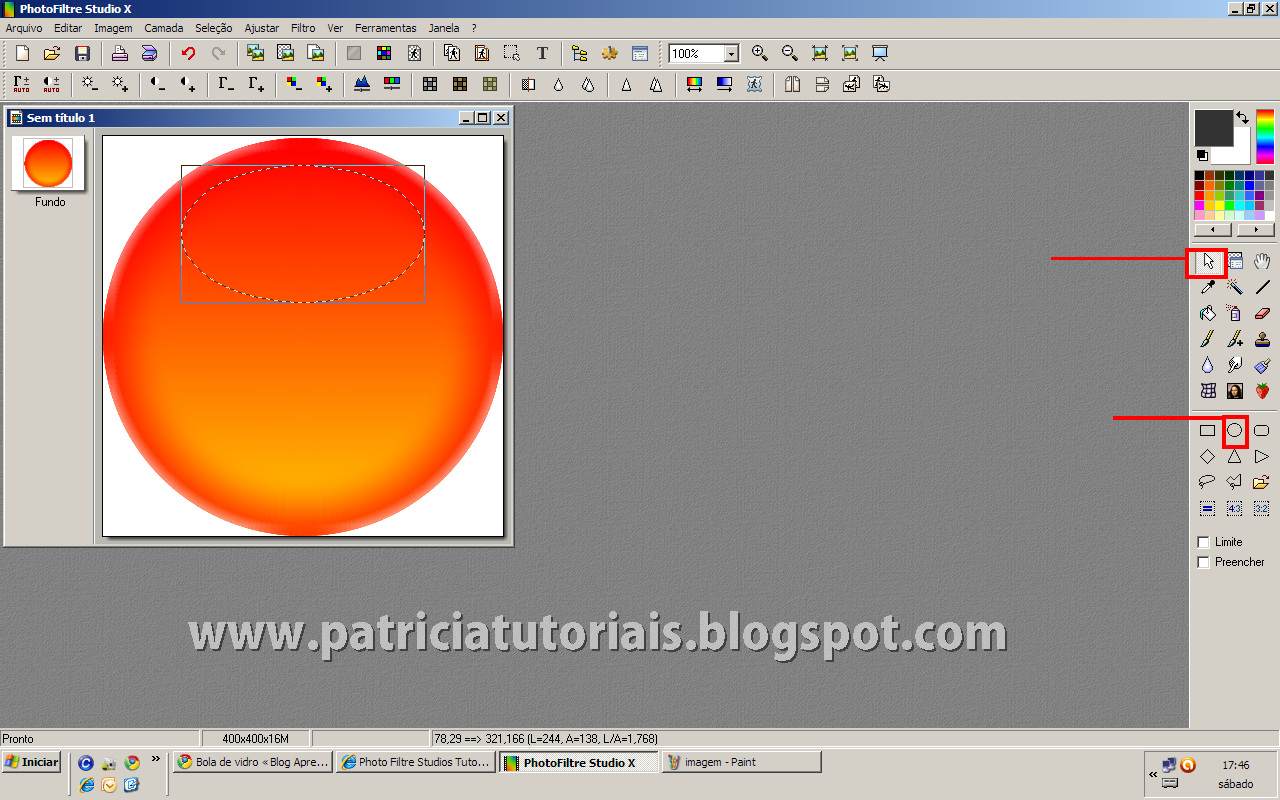Choose the Rhombus selection shape
The image size is (1280, 800).
(x=1208, y=456)
